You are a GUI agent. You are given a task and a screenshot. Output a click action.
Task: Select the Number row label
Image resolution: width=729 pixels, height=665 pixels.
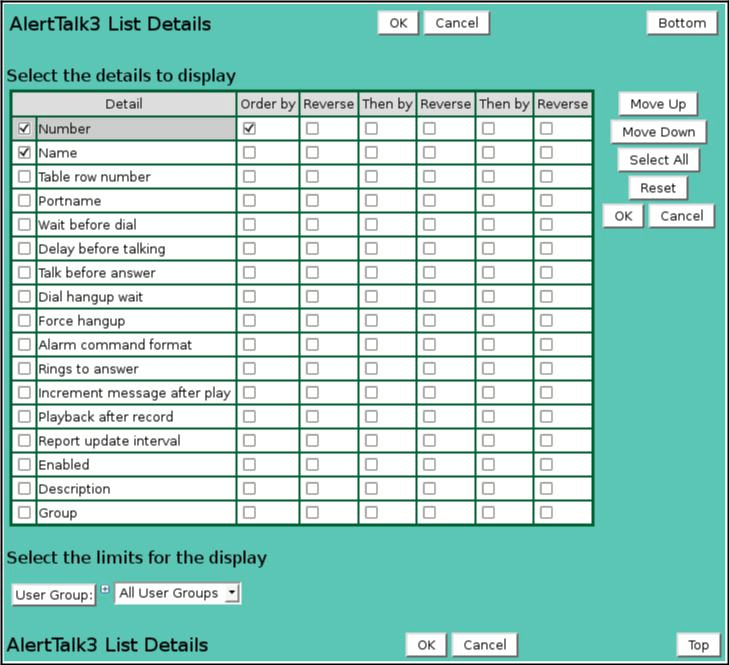[x=64, y=129]
